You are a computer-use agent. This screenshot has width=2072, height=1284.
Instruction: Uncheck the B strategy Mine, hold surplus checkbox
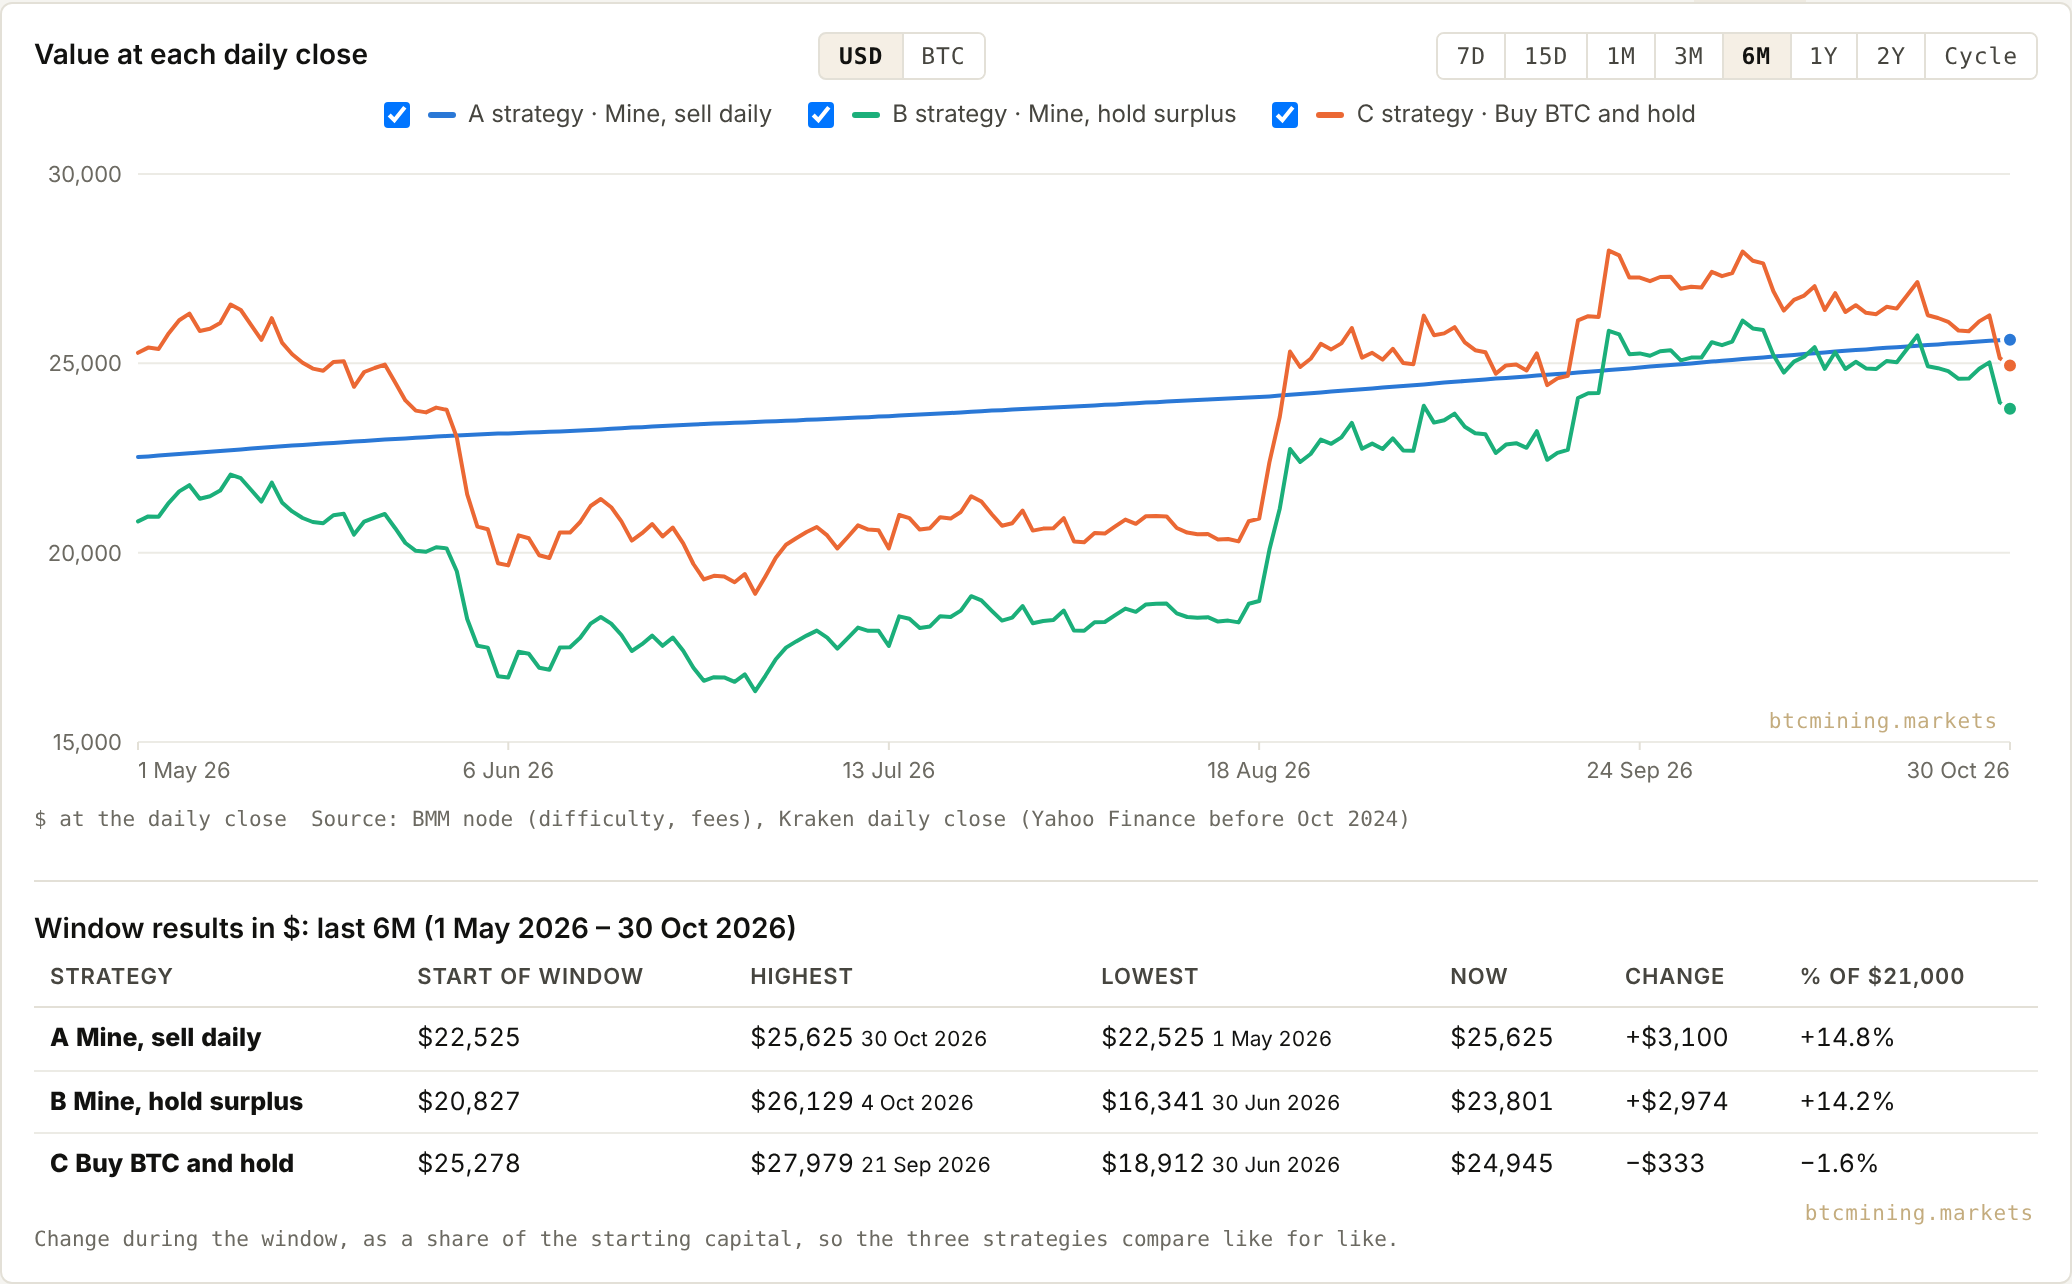pos(821,115)
